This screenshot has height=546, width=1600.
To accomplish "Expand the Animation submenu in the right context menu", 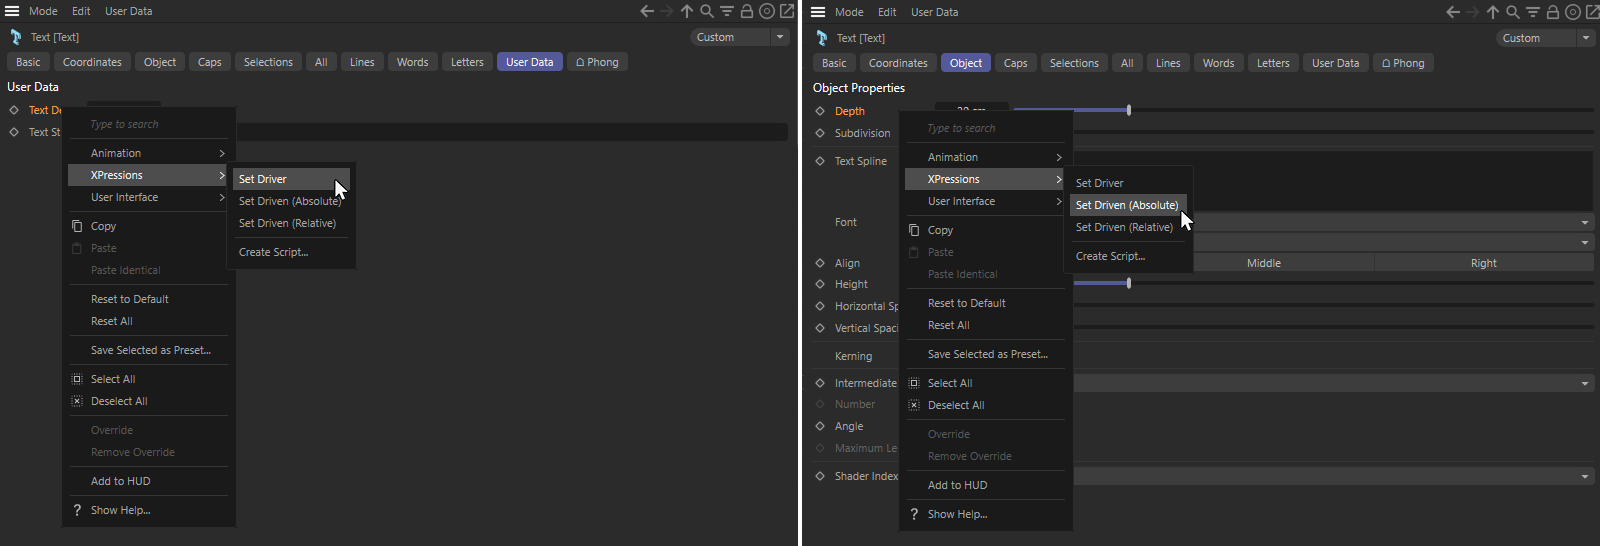I will click(x=985, y=157).
